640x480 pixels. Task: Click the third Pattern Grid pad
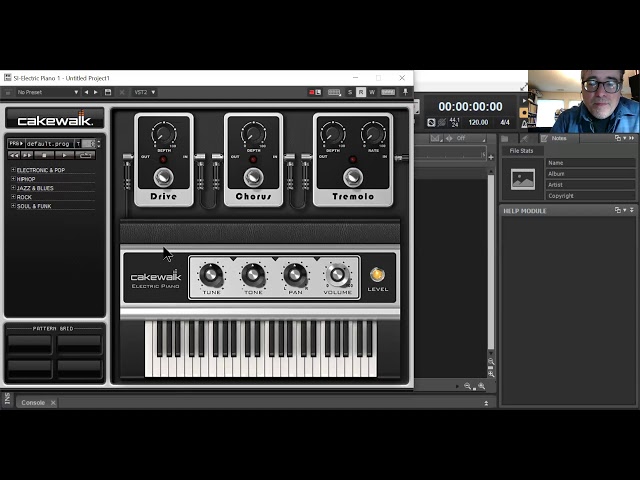(30, 369)
